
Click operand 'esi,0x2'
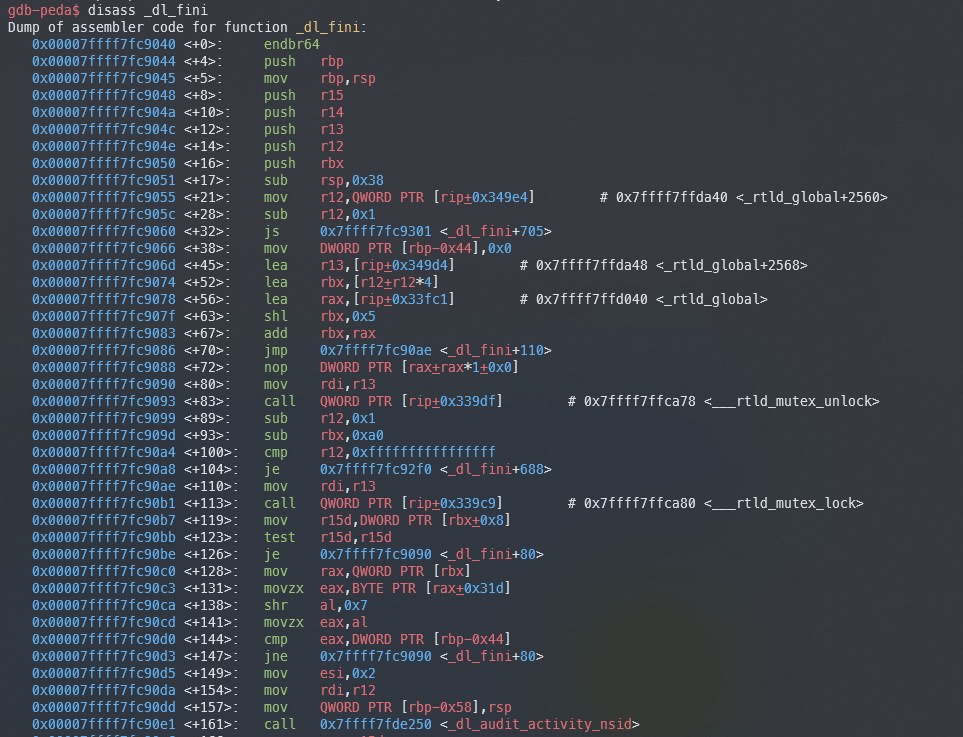pyautogui.click(x=348, y=673)
